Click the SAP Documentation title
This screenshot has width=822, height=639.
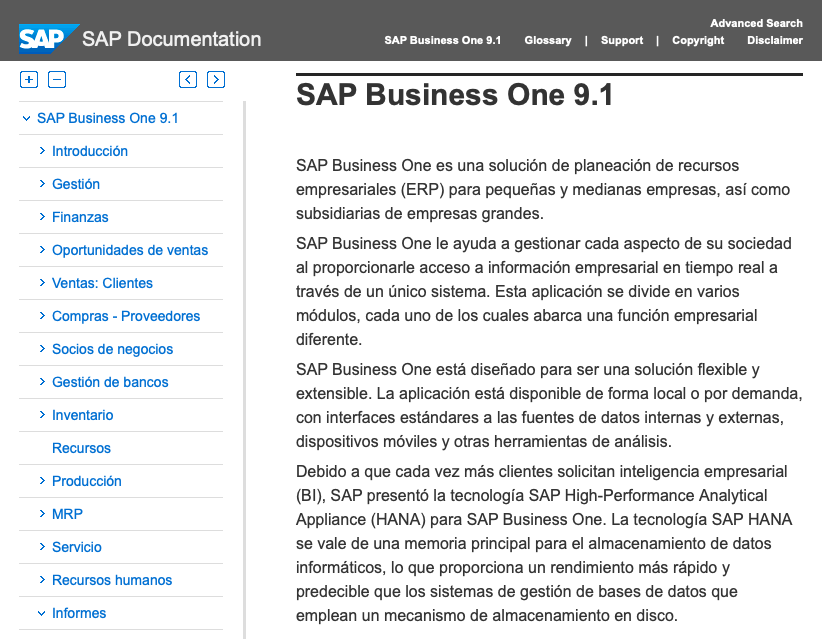click(x=171, y=39)
